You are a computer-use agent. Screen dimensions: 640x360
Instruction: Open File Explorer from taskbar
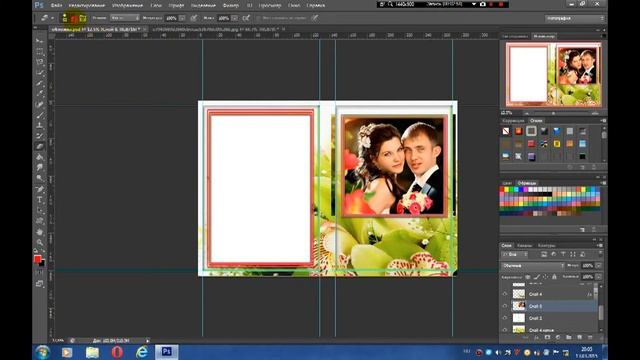[92, 352]
